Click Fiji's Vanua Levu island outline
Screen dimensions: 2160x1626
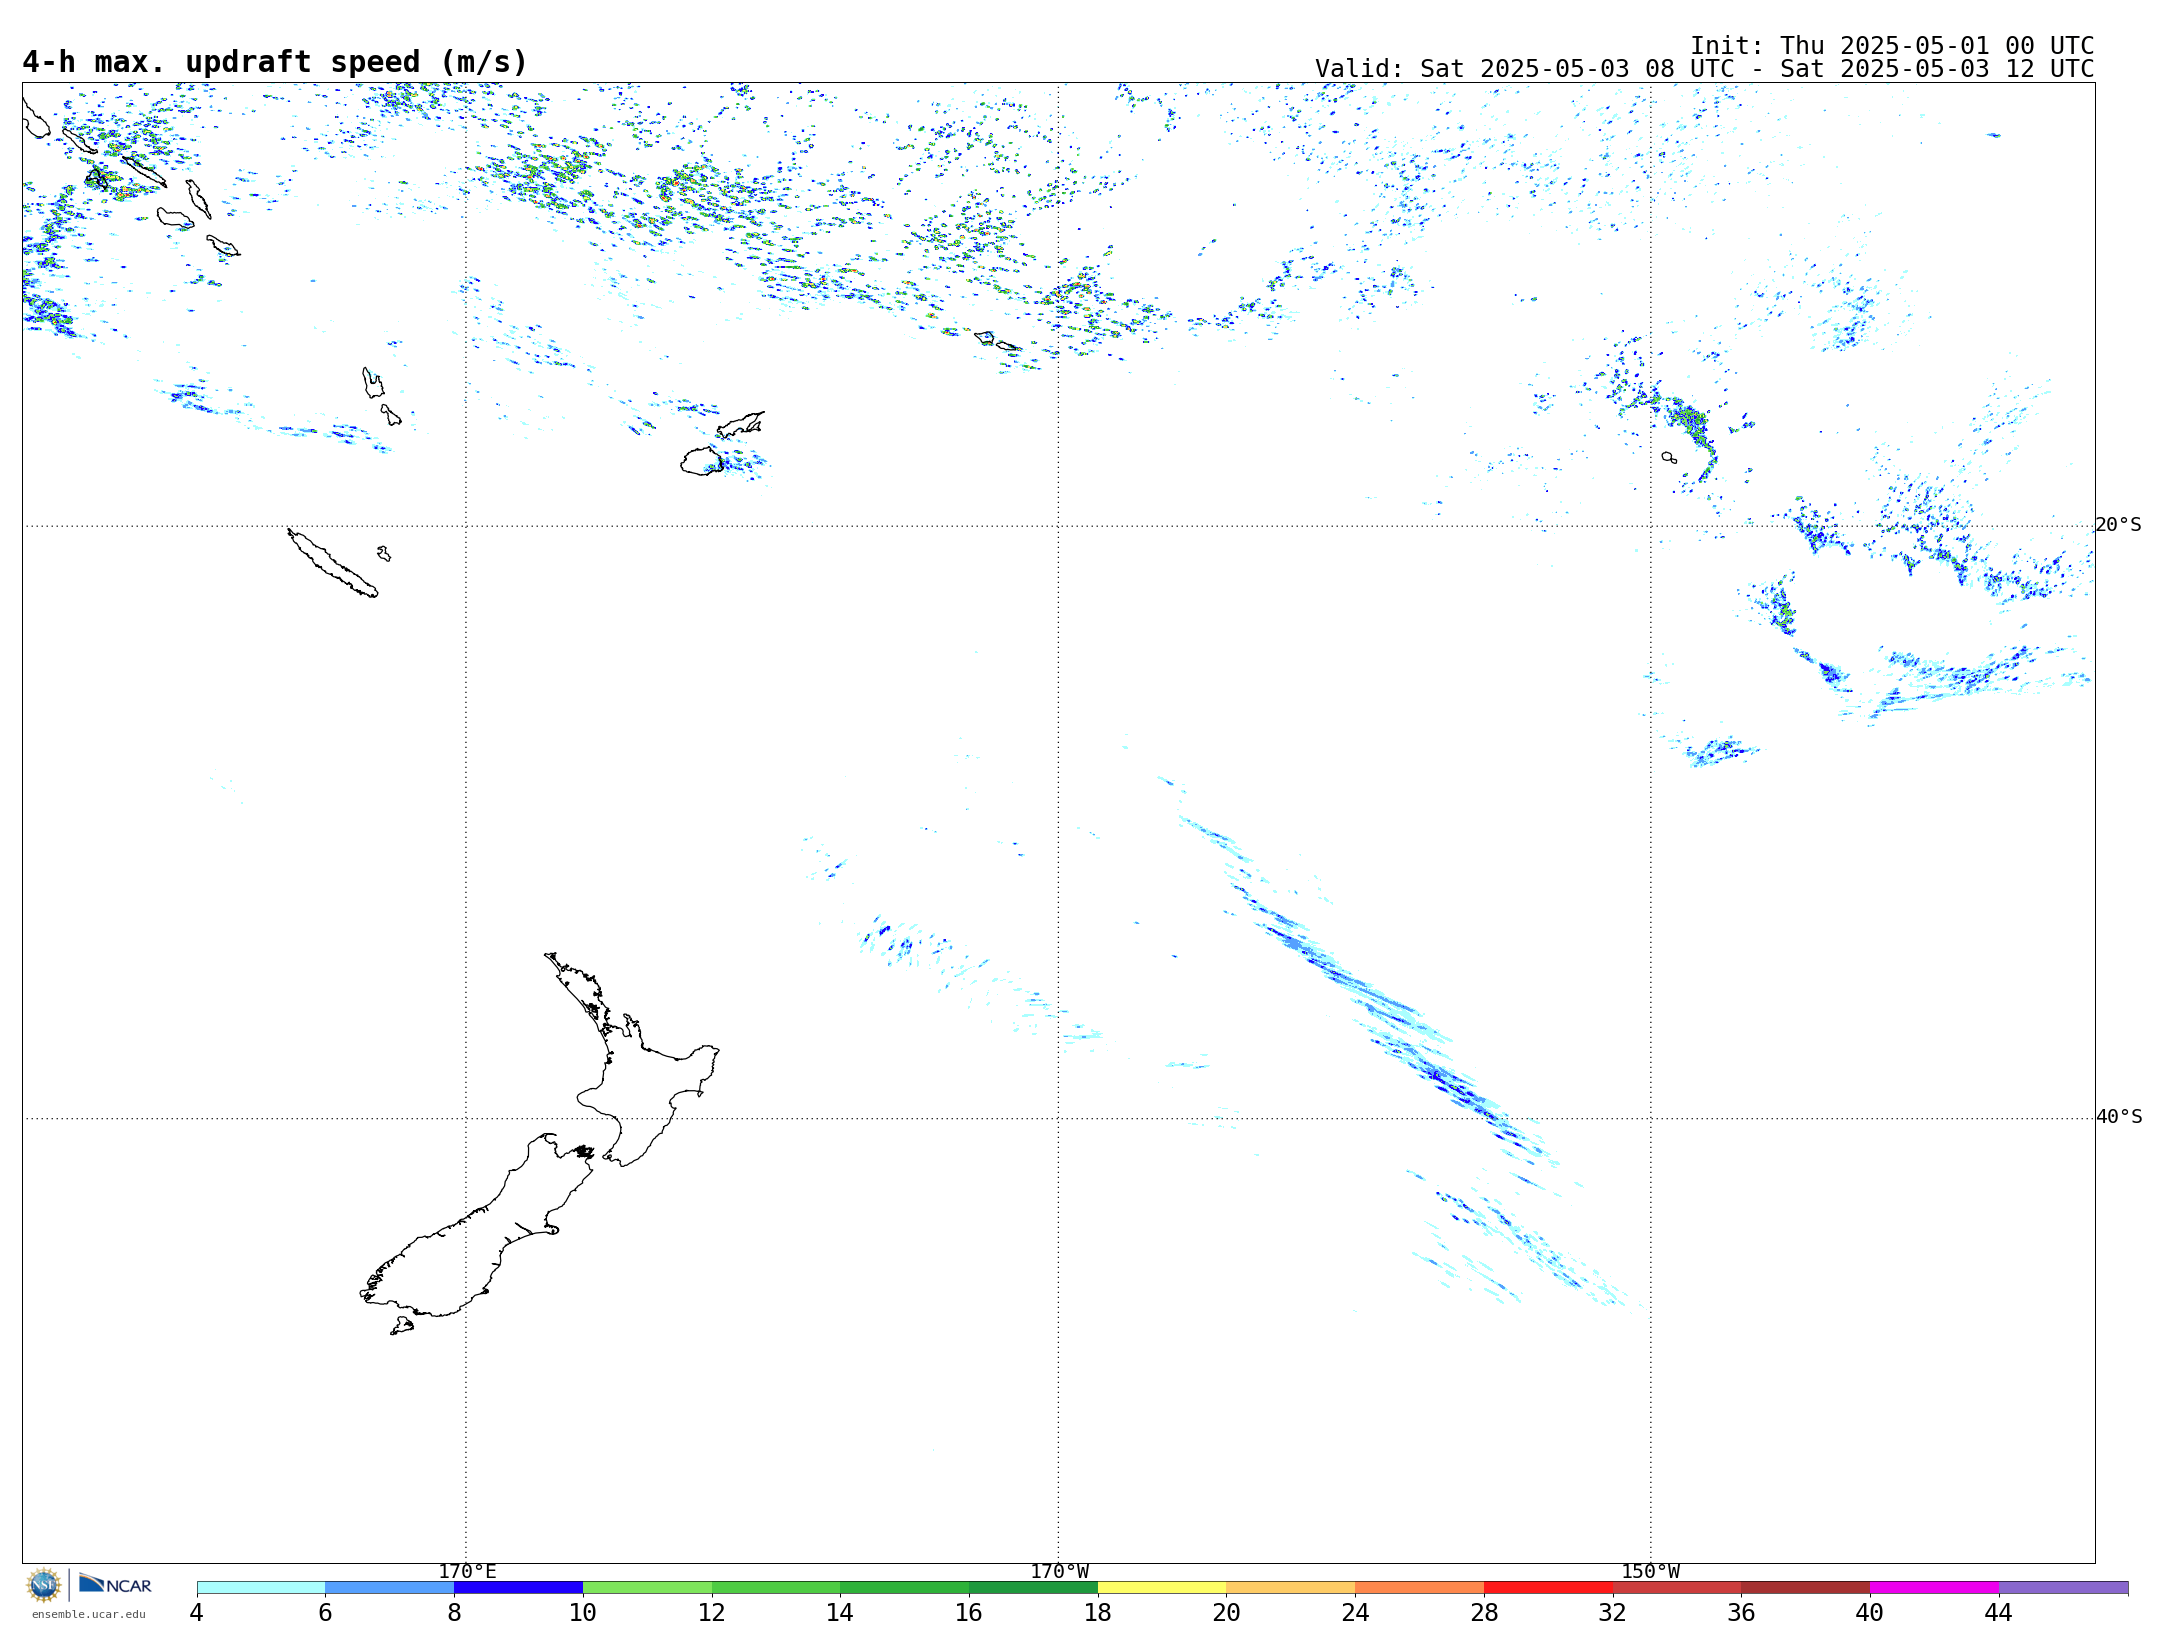(x=740, y=425)
